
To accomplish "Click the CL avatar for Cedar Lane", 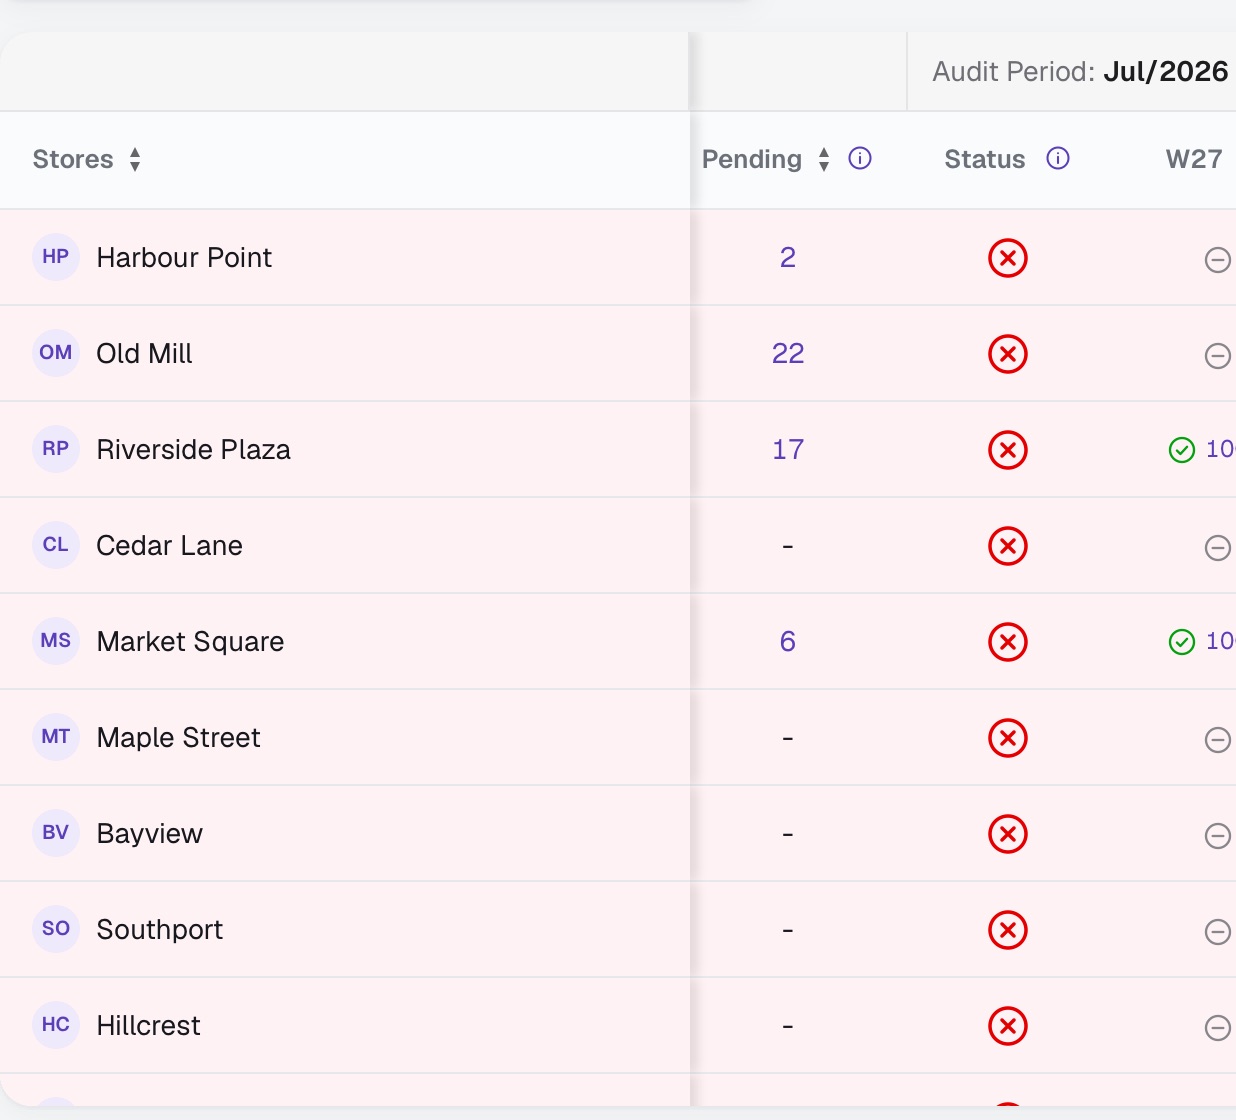I will pyautogui.click(x=56, y=545).
